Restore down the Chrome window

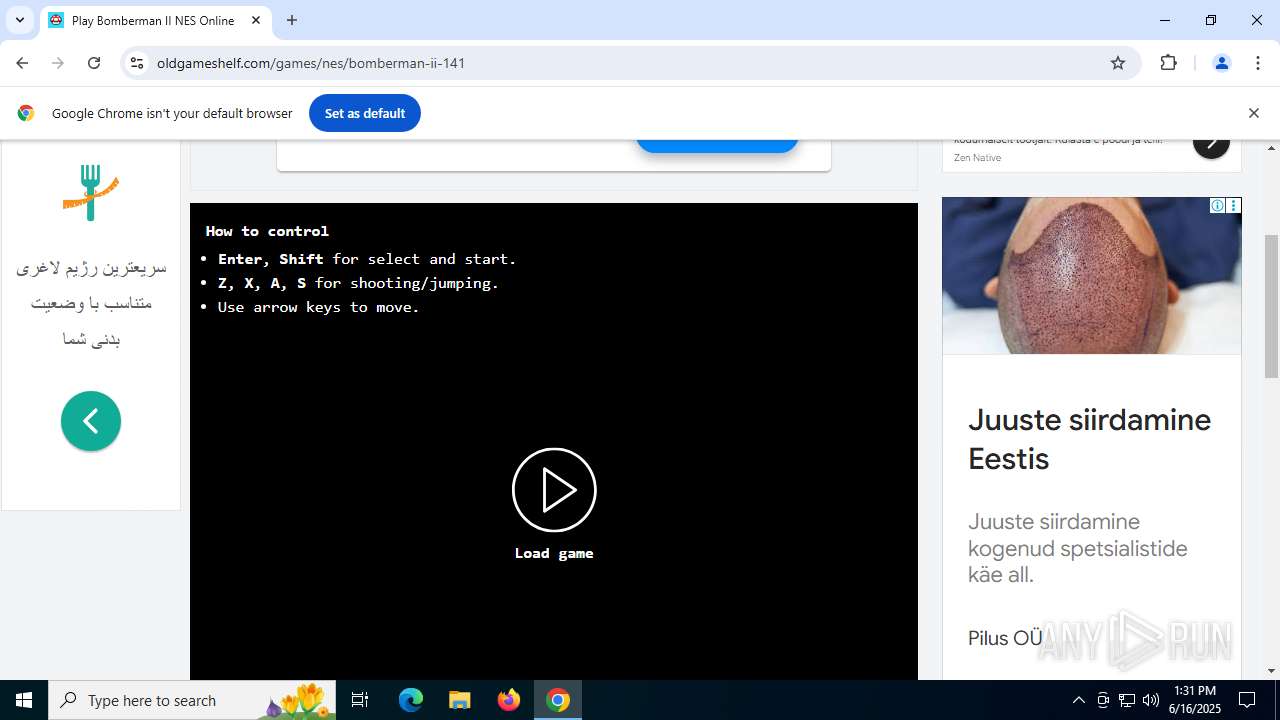[1211, 20]
